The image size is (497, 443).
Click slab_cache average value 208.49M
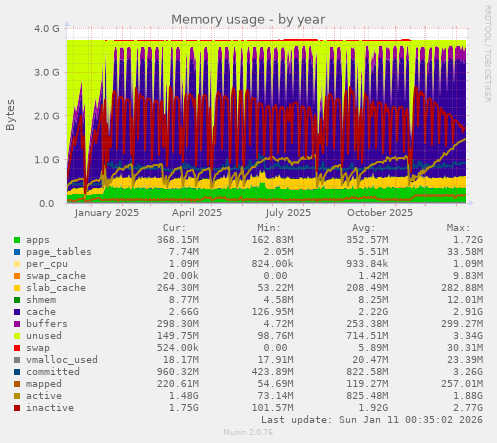click(367, 288)
